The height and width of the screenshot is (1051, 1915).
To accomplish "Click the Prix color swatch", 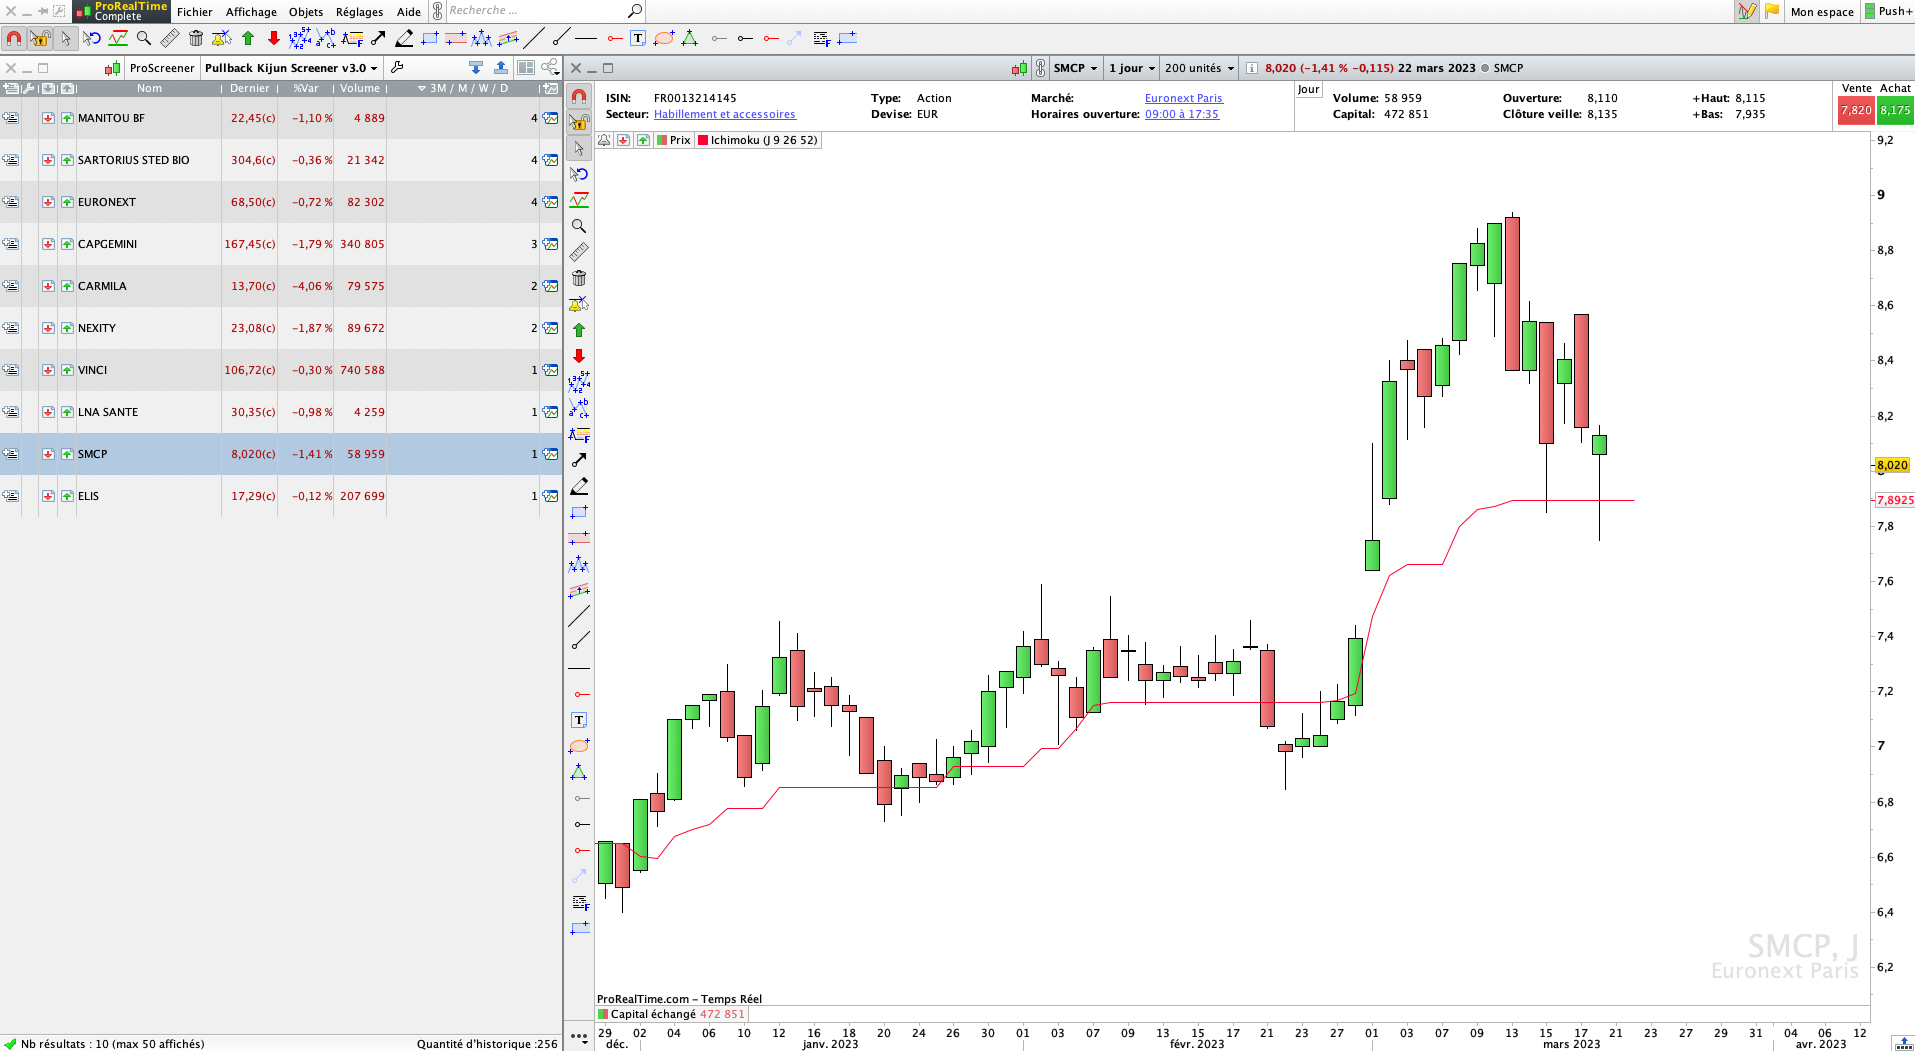I will click(x=662, y=140).
